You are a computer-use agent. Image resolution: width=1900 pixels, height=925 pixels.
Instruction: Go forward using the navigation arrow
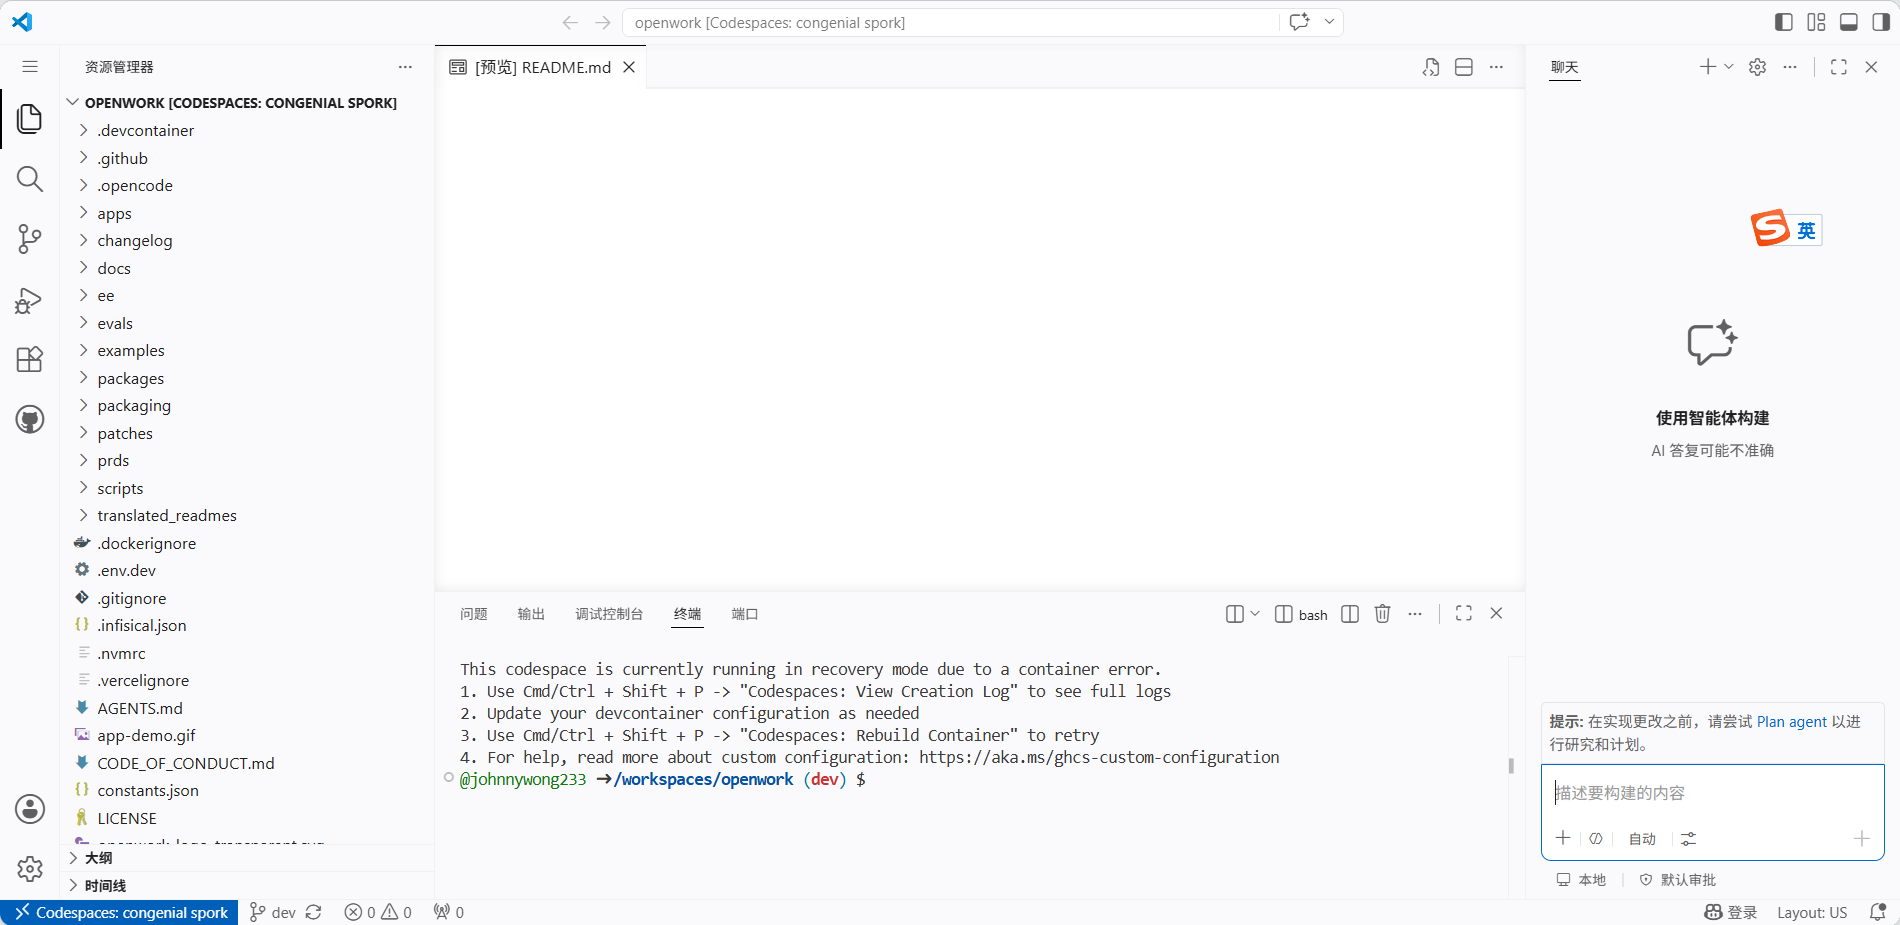[x=602, y=22]
